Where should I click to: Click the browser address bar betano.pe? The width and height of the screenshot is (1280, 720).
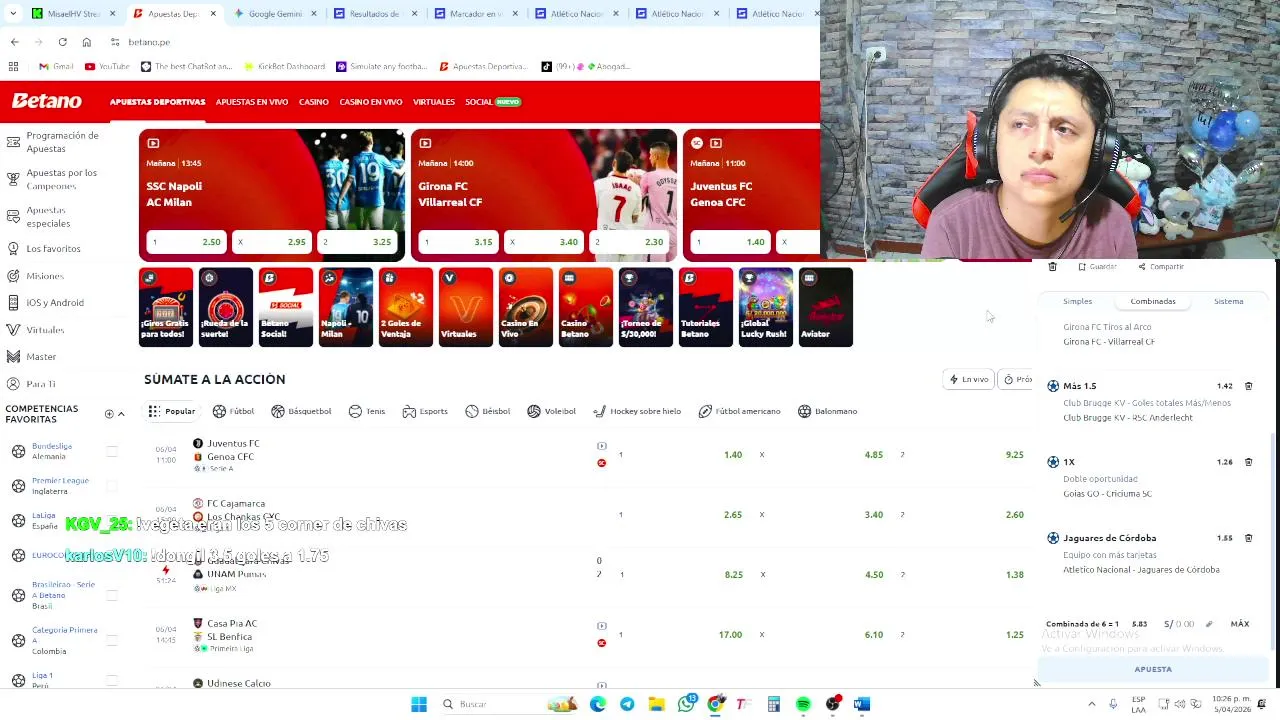(x=149, y=42)
